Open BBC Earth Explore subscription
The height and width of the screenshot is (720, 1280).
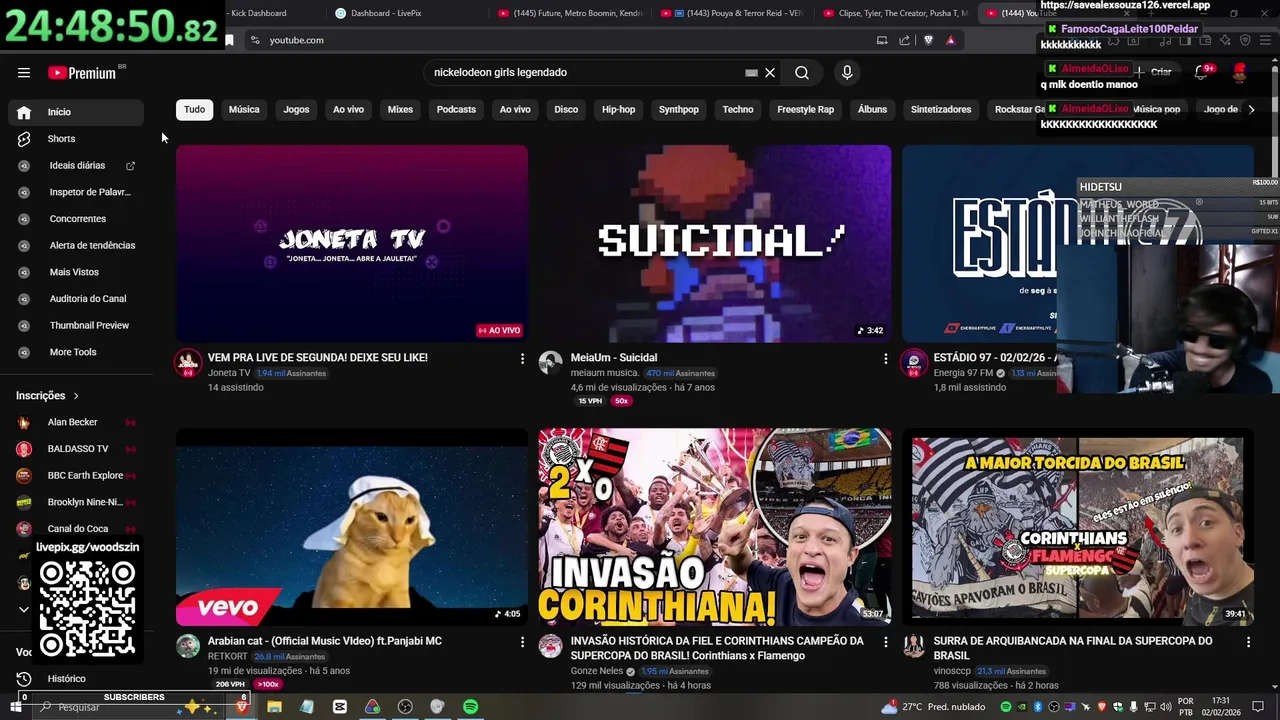coord(76,476)
